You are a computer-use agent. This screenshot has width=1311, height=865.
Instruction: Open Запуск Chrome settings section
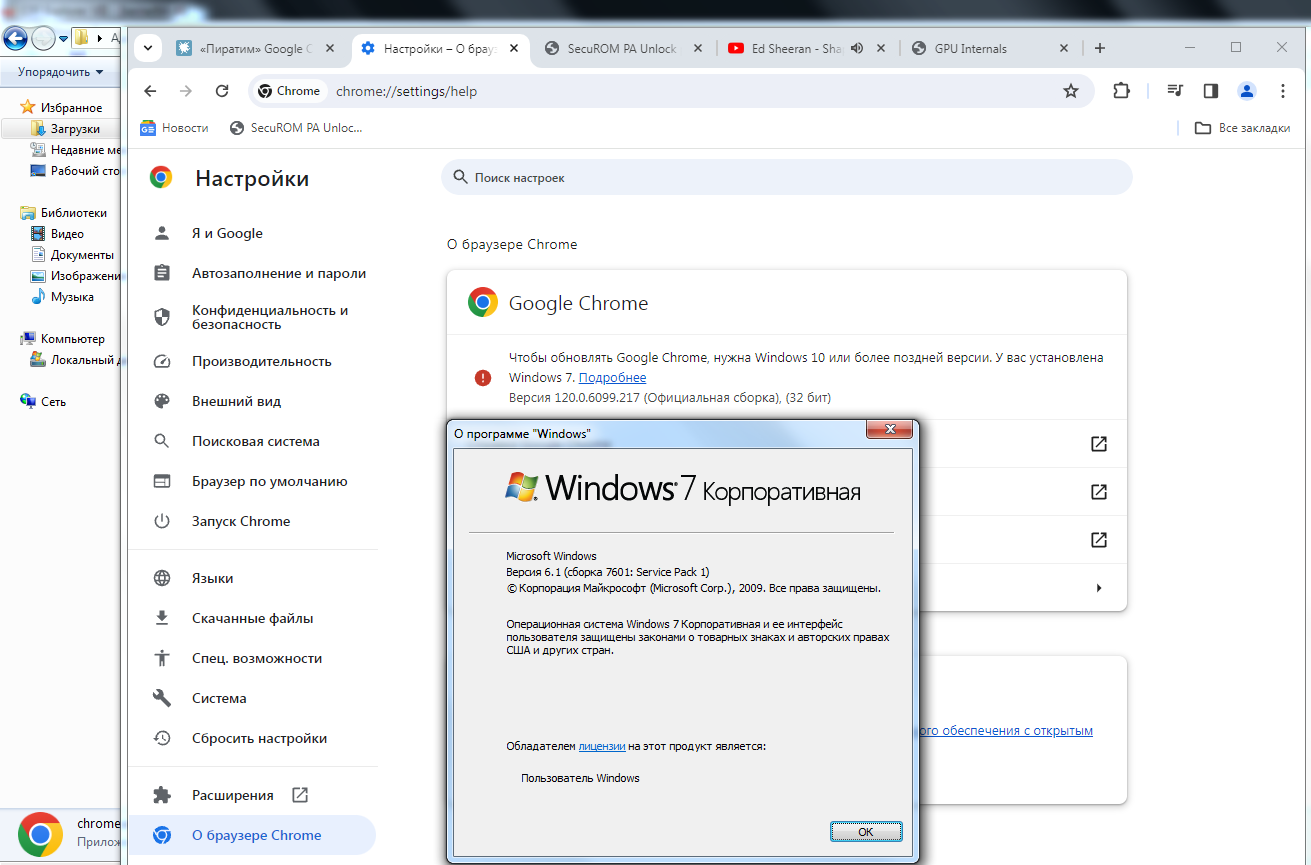pos(252,521)
